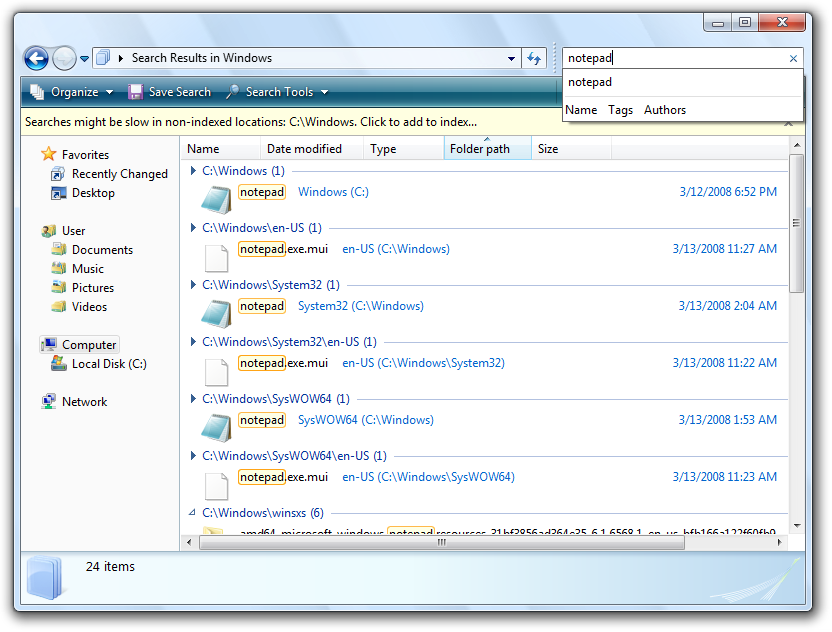
Task: Click the Save Search floppy icon
Action: (x=135, y=92)
